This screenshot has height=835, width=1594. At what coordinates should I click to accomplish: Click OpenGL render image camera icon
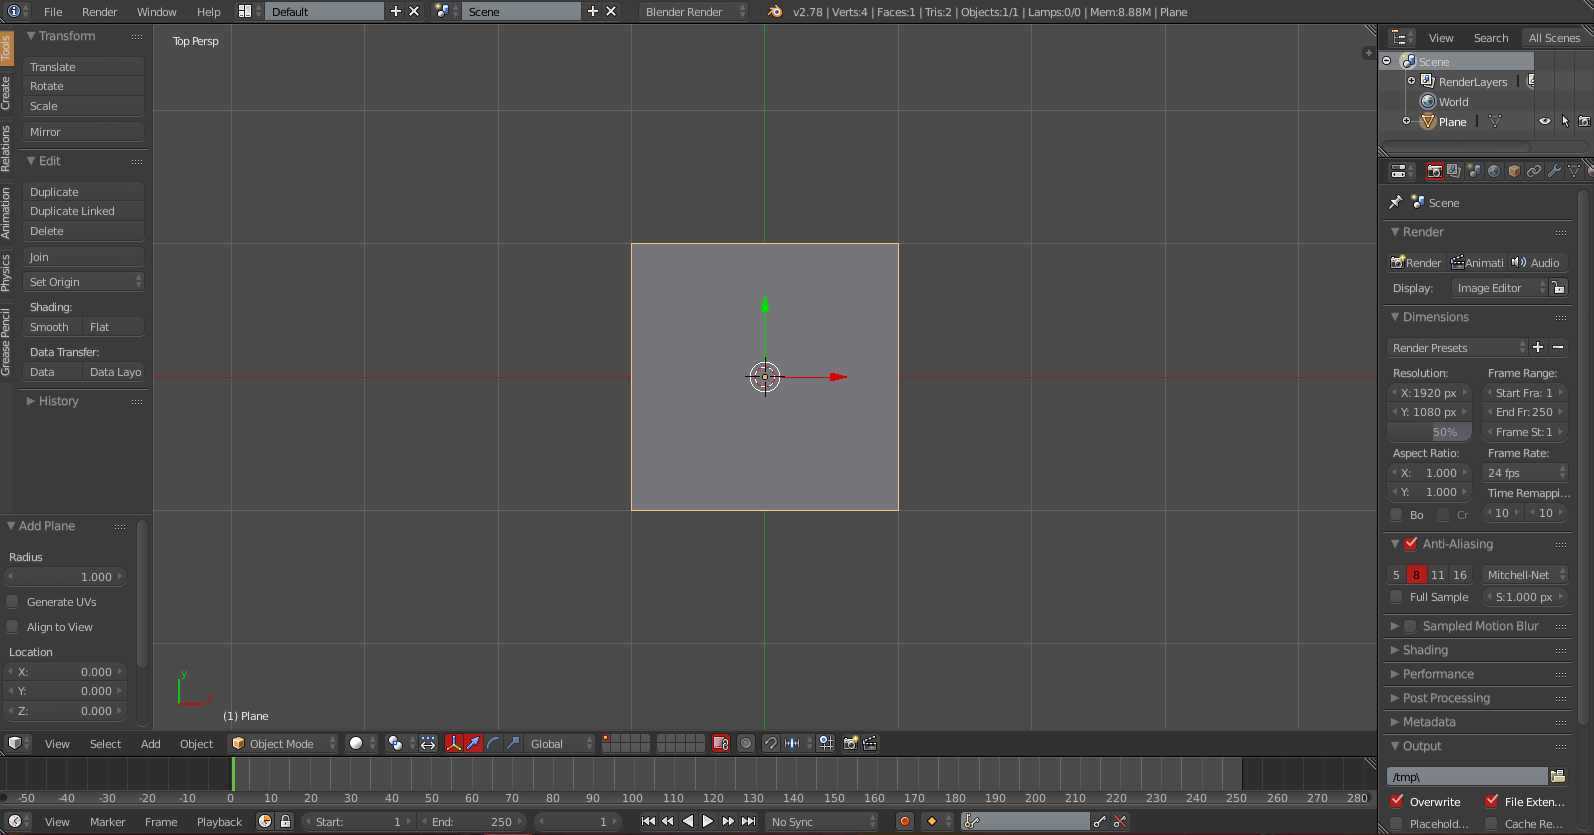pyautogui.click(x=851, y=743)
